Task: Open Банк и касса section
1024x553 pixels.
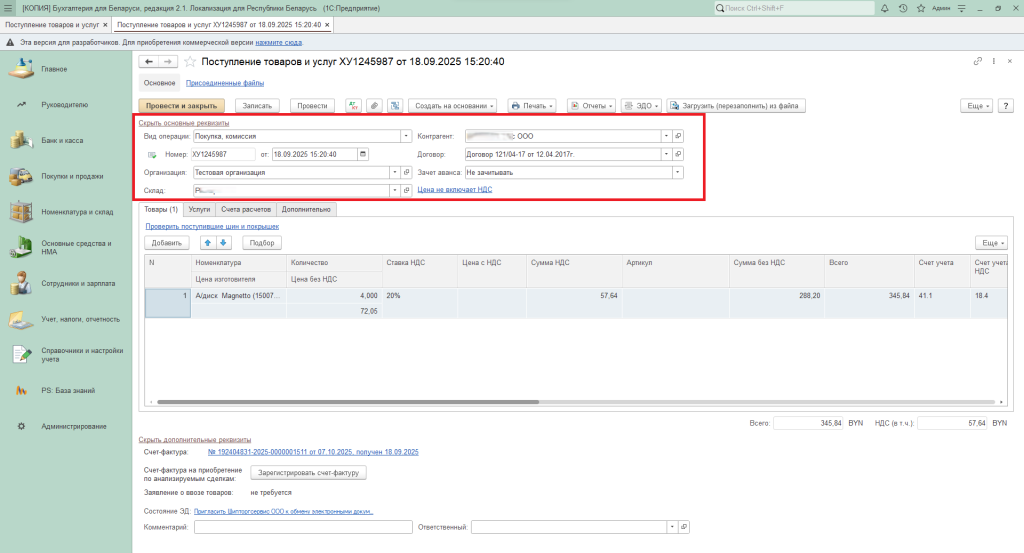Action: [x=62, y=140]
